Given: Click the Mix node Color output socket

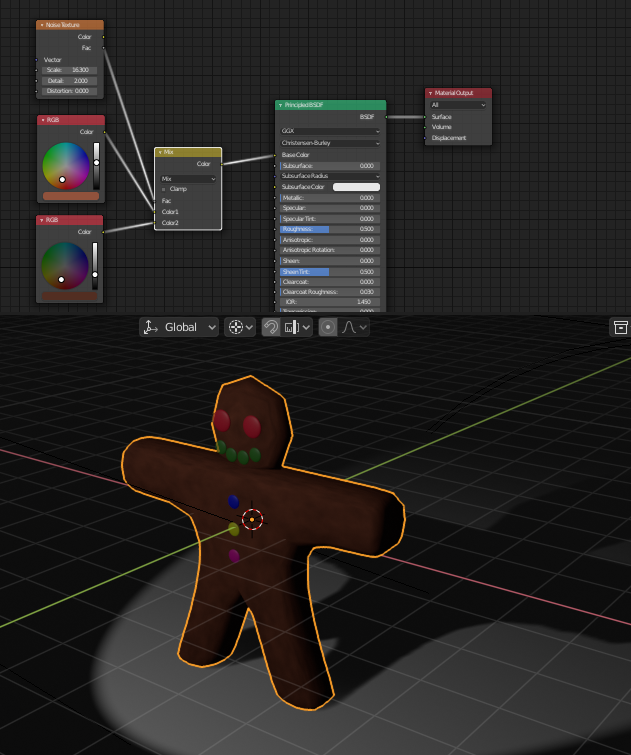Looking at the screenshot, I should click(222, 164).
